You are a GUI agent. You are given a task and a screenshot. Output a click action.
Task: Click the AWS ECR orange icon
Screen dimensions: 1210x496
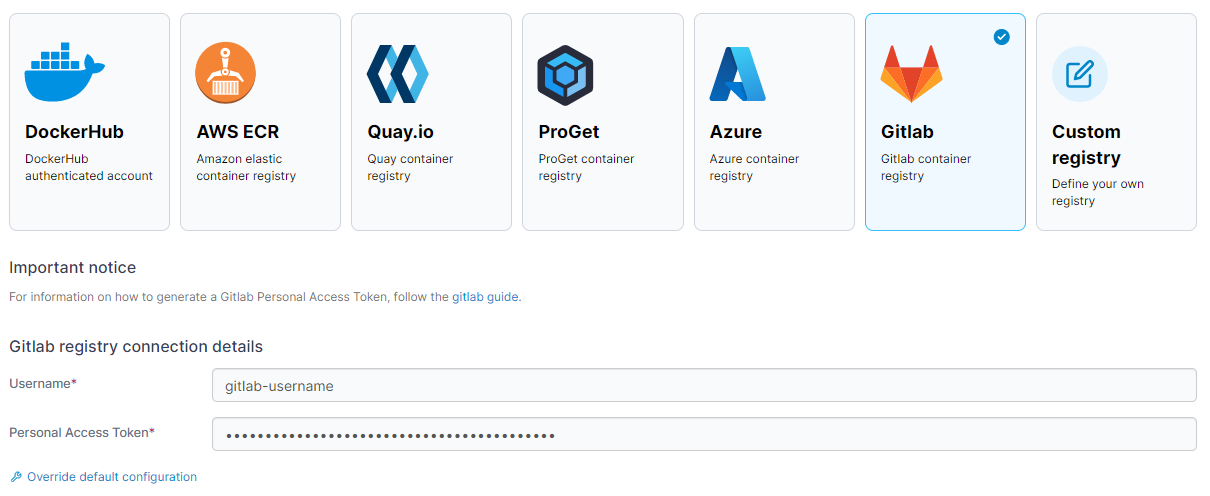pos(225,73)
